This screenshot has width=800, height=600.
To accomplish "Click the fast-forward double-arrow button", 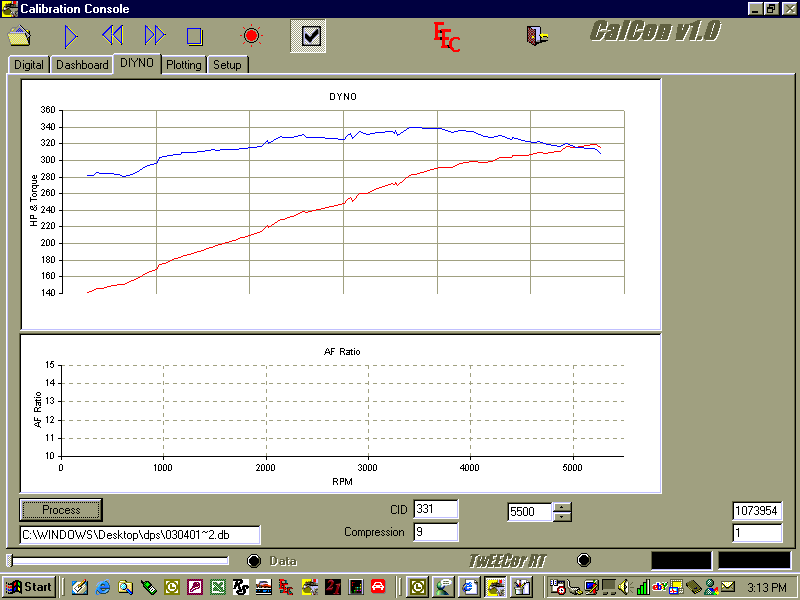I will [x=155, y=36].
